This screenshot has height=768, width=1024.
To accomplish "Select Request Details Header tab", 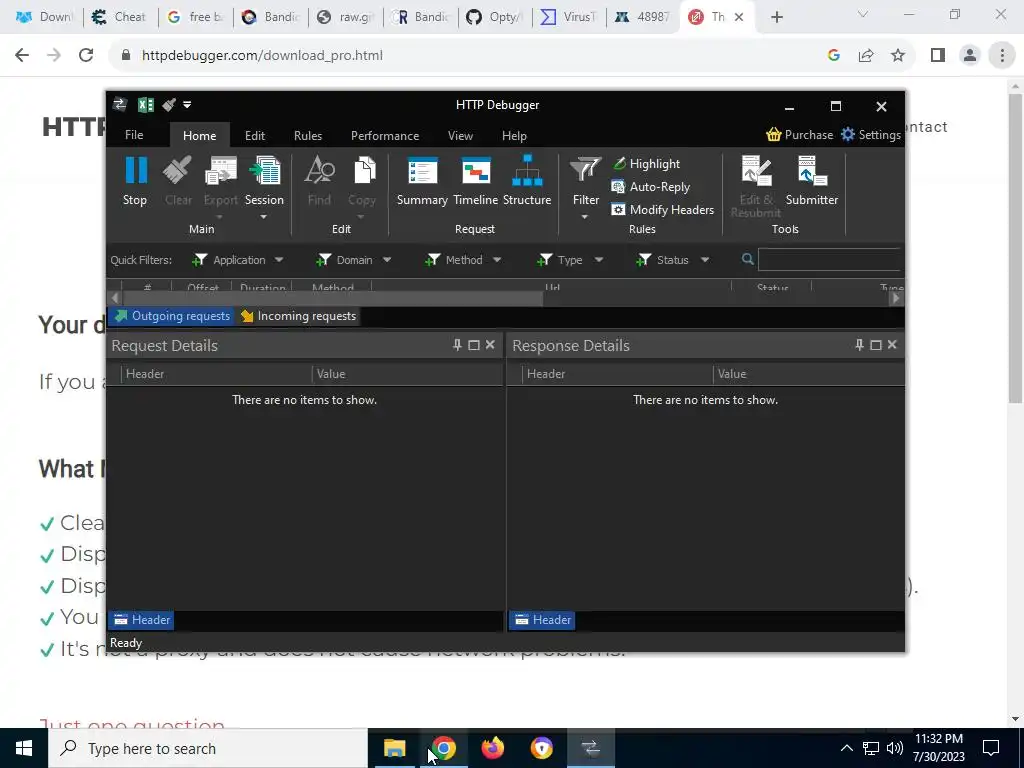I will [142, 620].
